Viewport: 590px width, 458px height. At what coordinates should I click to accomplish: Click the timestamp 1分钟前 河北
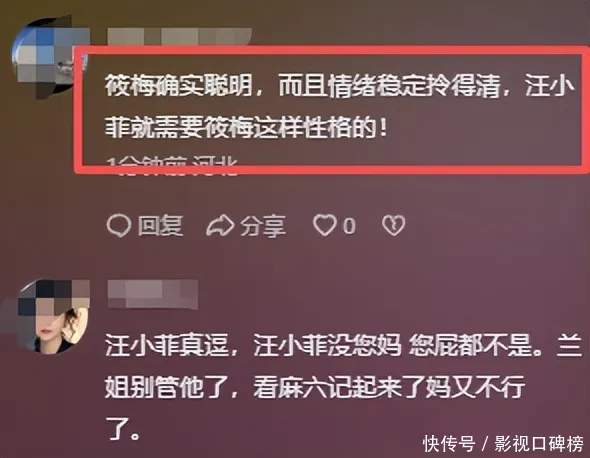point(173,166)
